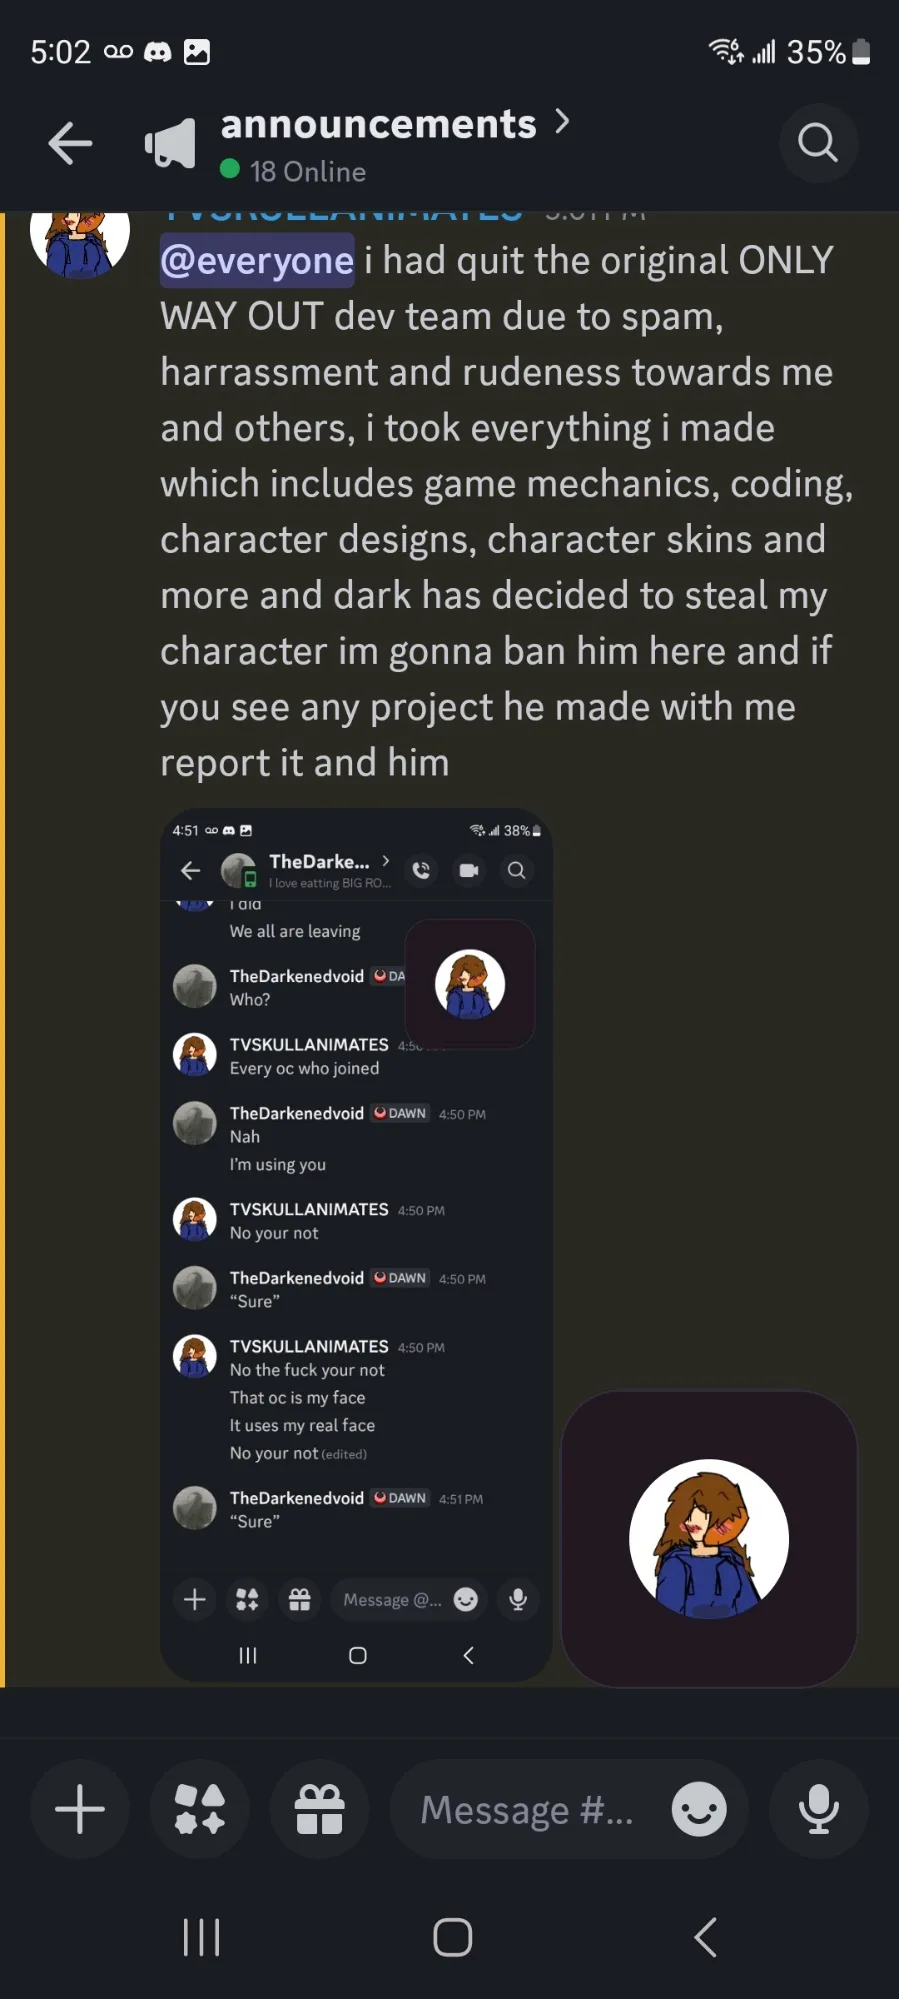Tap the Android system back button
899x1999 pixels.
click(x=705, y=1937)
